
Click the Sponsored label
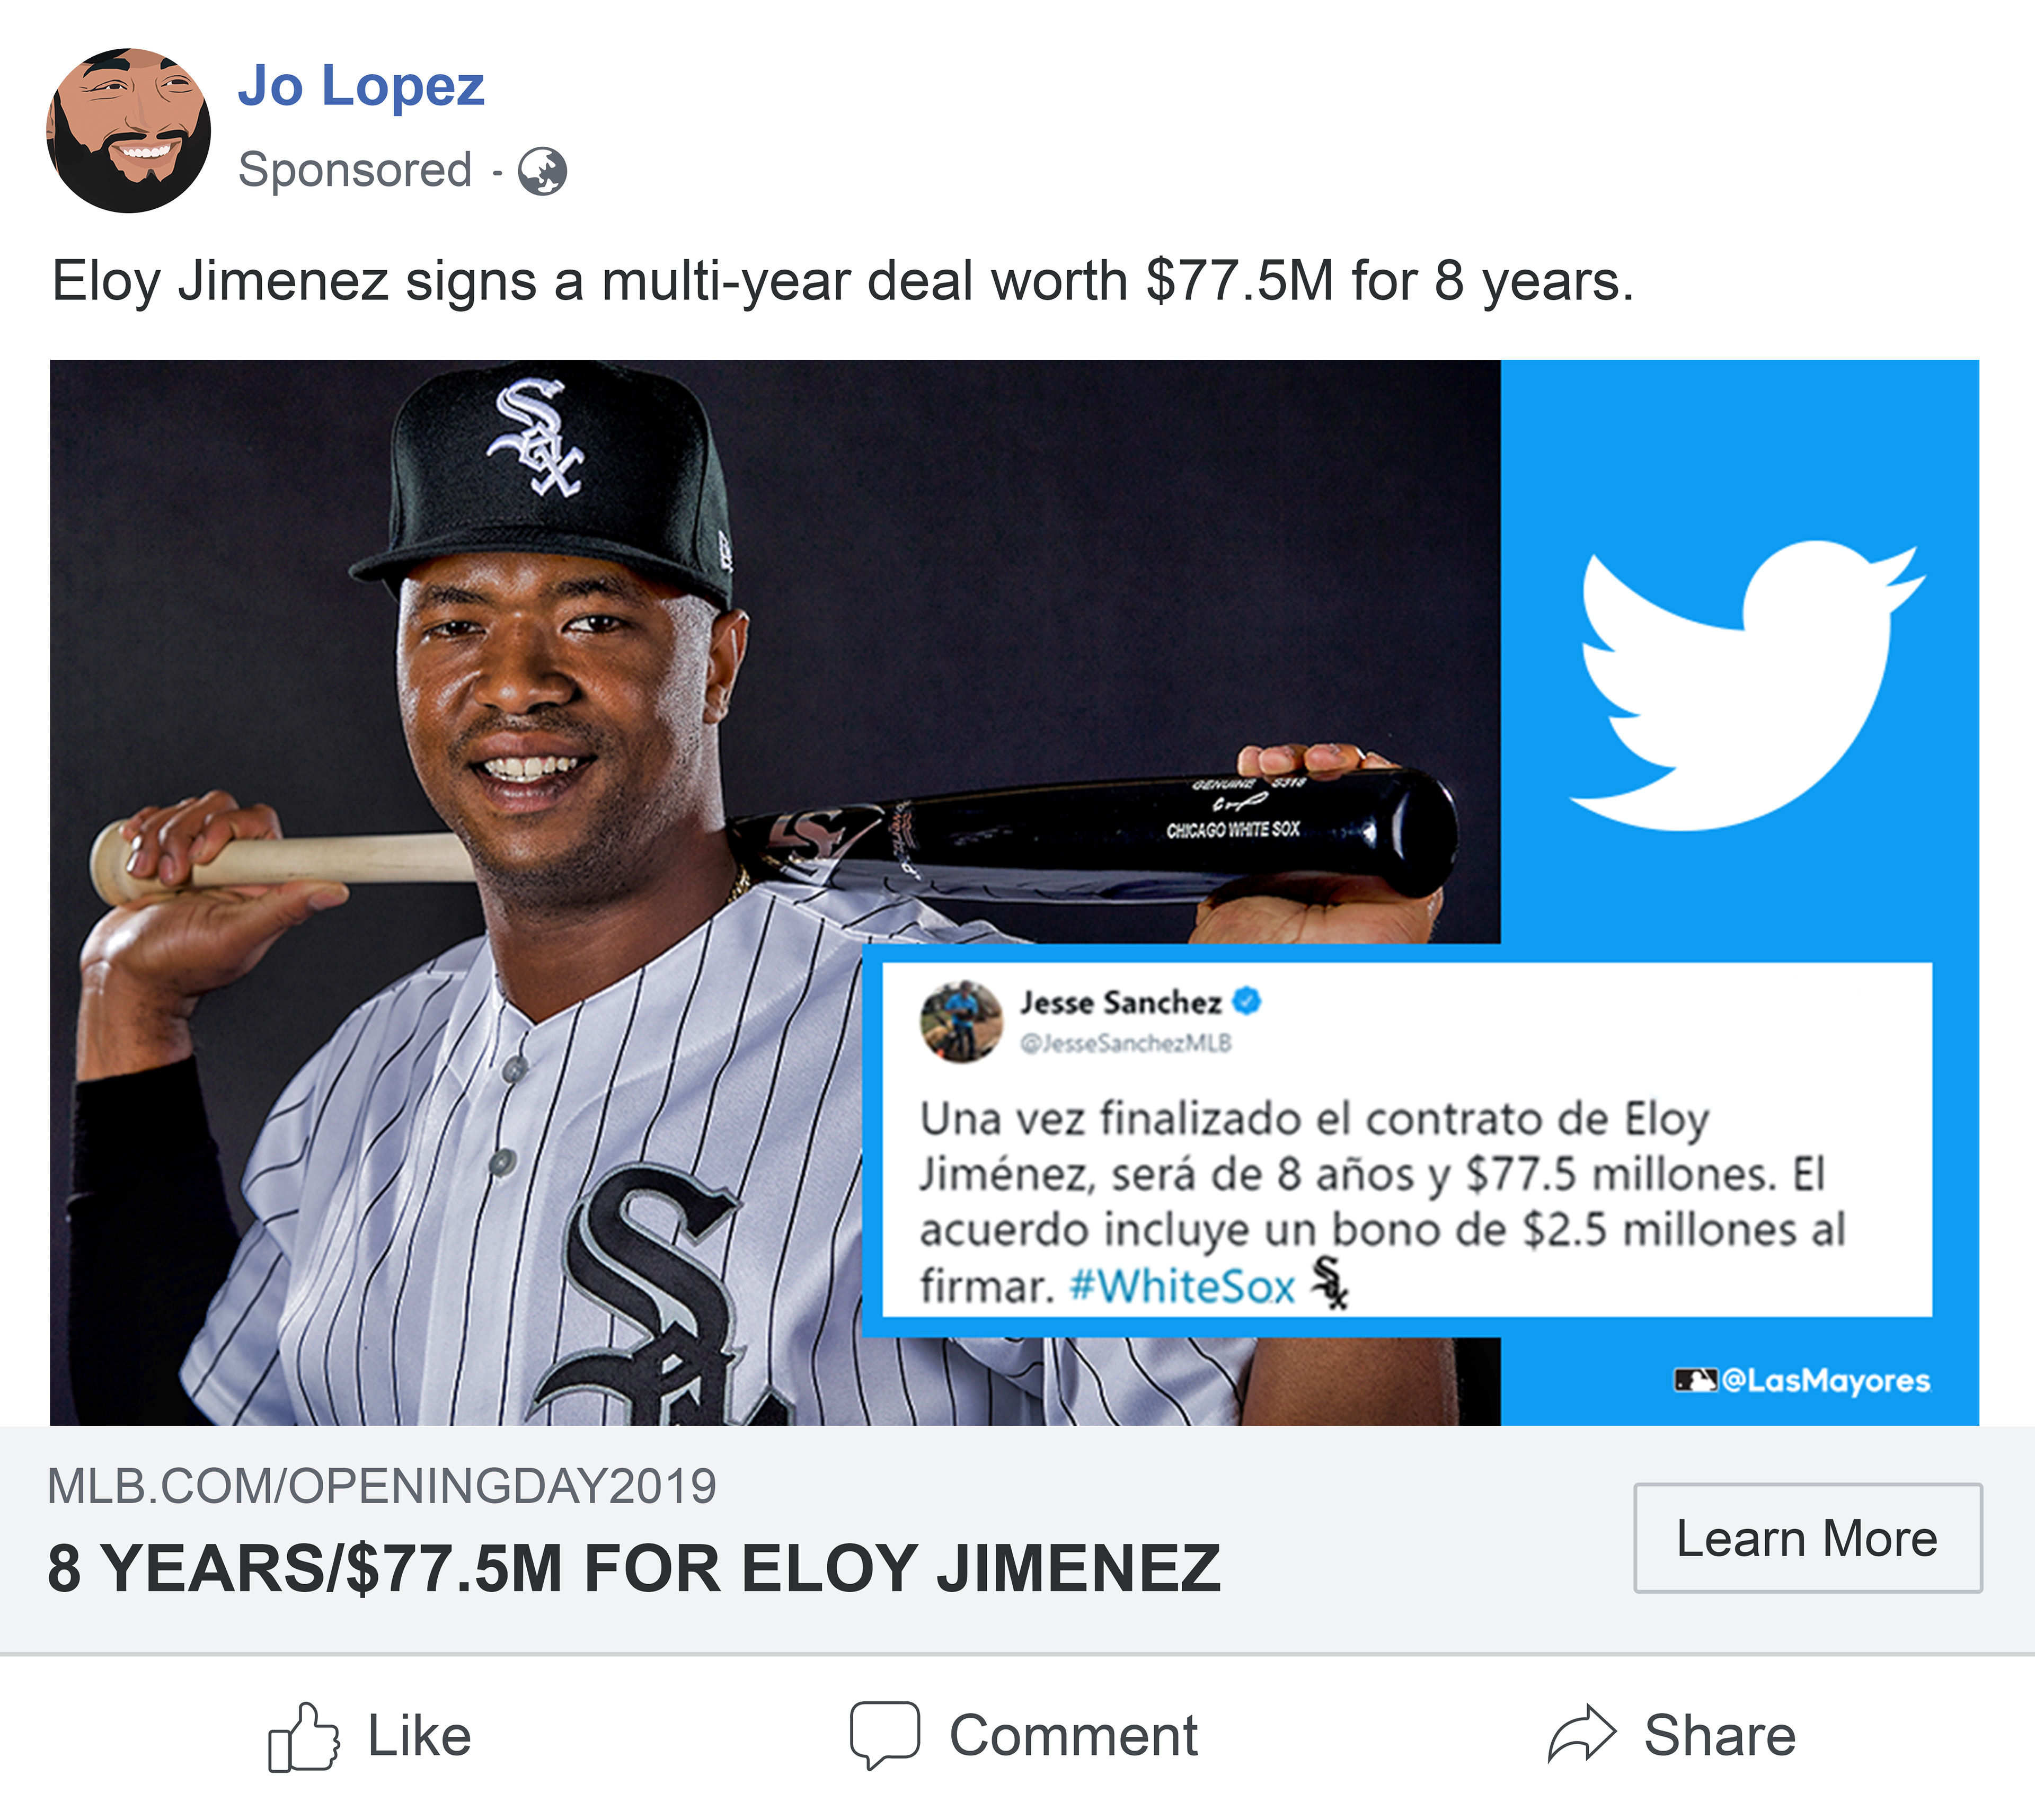coord(355,170)
